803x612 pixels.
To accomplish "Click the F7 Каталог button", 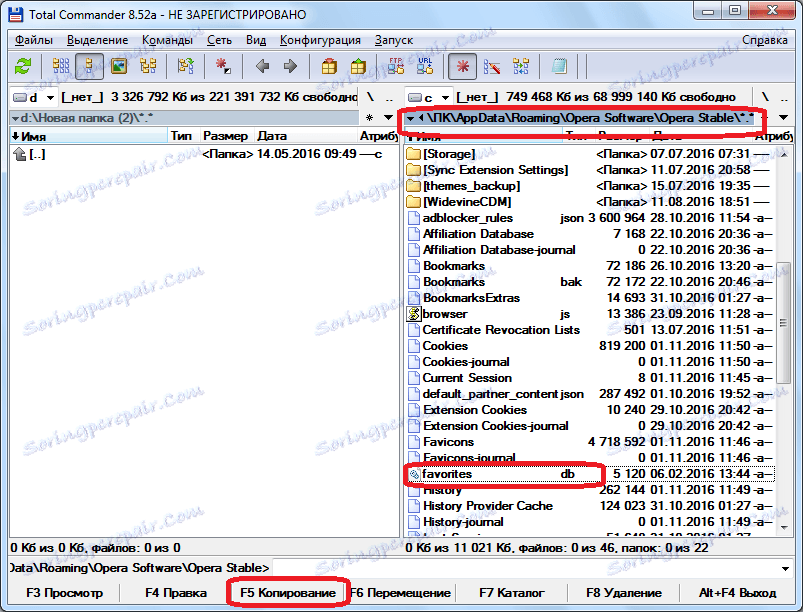I will click(512, 593).
